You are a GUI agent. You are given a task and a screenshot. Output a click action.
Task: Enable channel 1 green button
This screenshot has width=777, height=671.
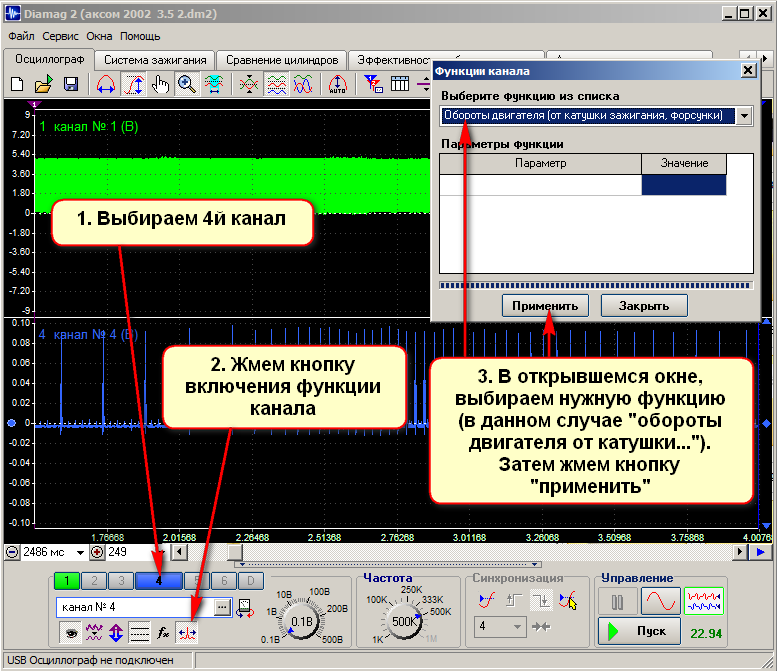tap(67, 581)
